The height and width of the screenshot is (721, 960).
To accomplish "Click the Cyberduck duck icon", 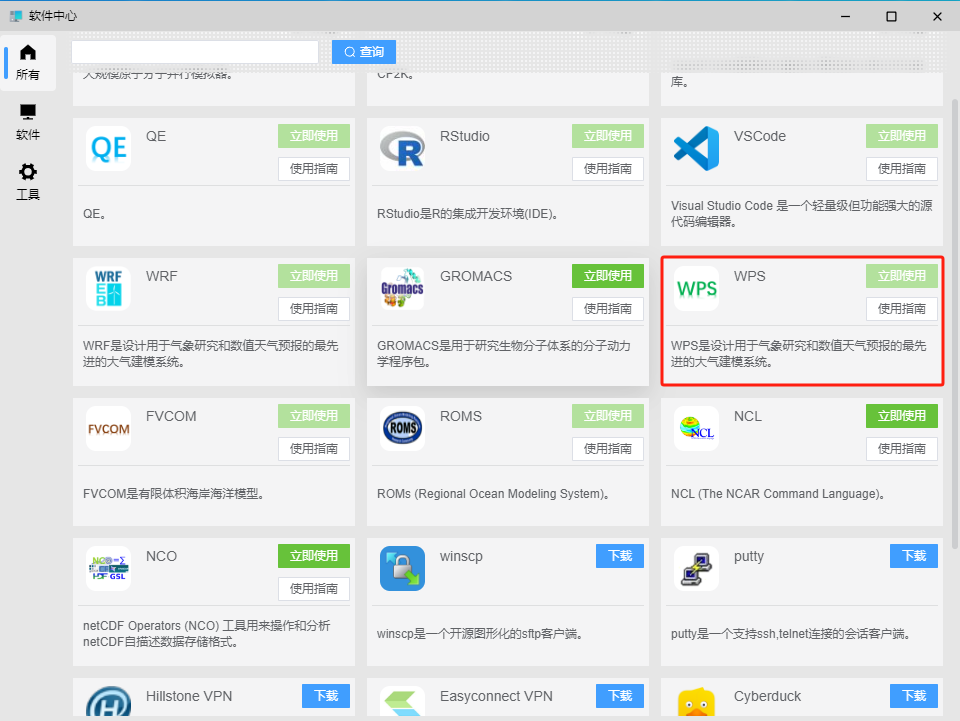I will point(696,701).
